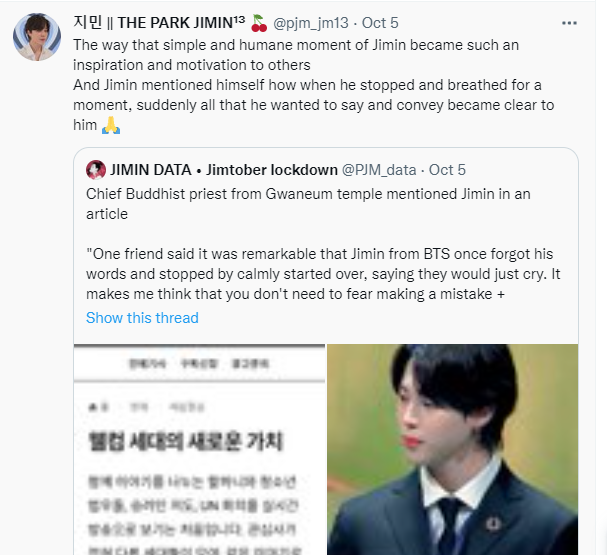Open the @PJM_data handle in quoted tweet
Image resolution: width=607 pixels, height=555 pixels.
pyautogui.click(x=379, y=170)
